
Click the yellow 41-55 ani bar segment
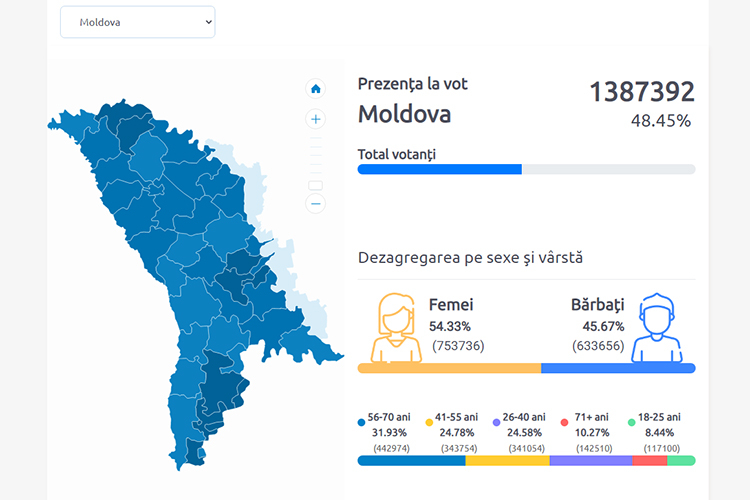tap(507, 461)
